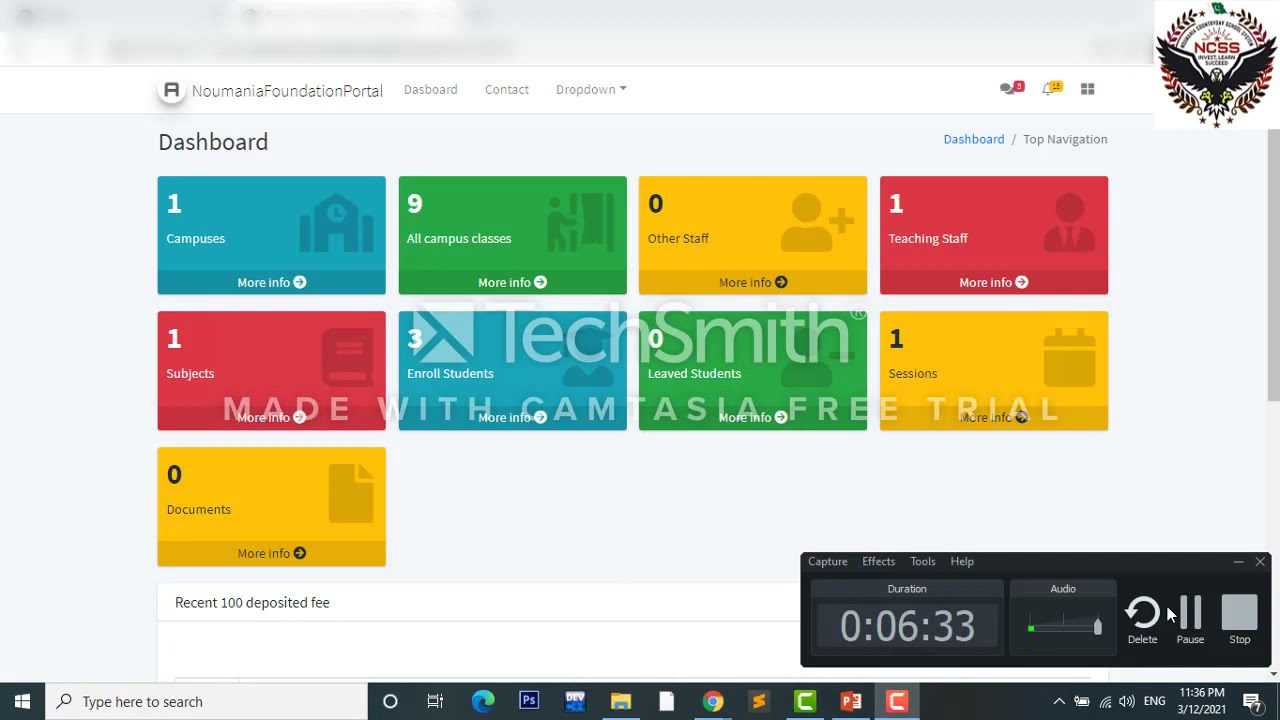Click the calendar icon on Sessions card
Viewport: 1280px width, 720px height.
1069,358
